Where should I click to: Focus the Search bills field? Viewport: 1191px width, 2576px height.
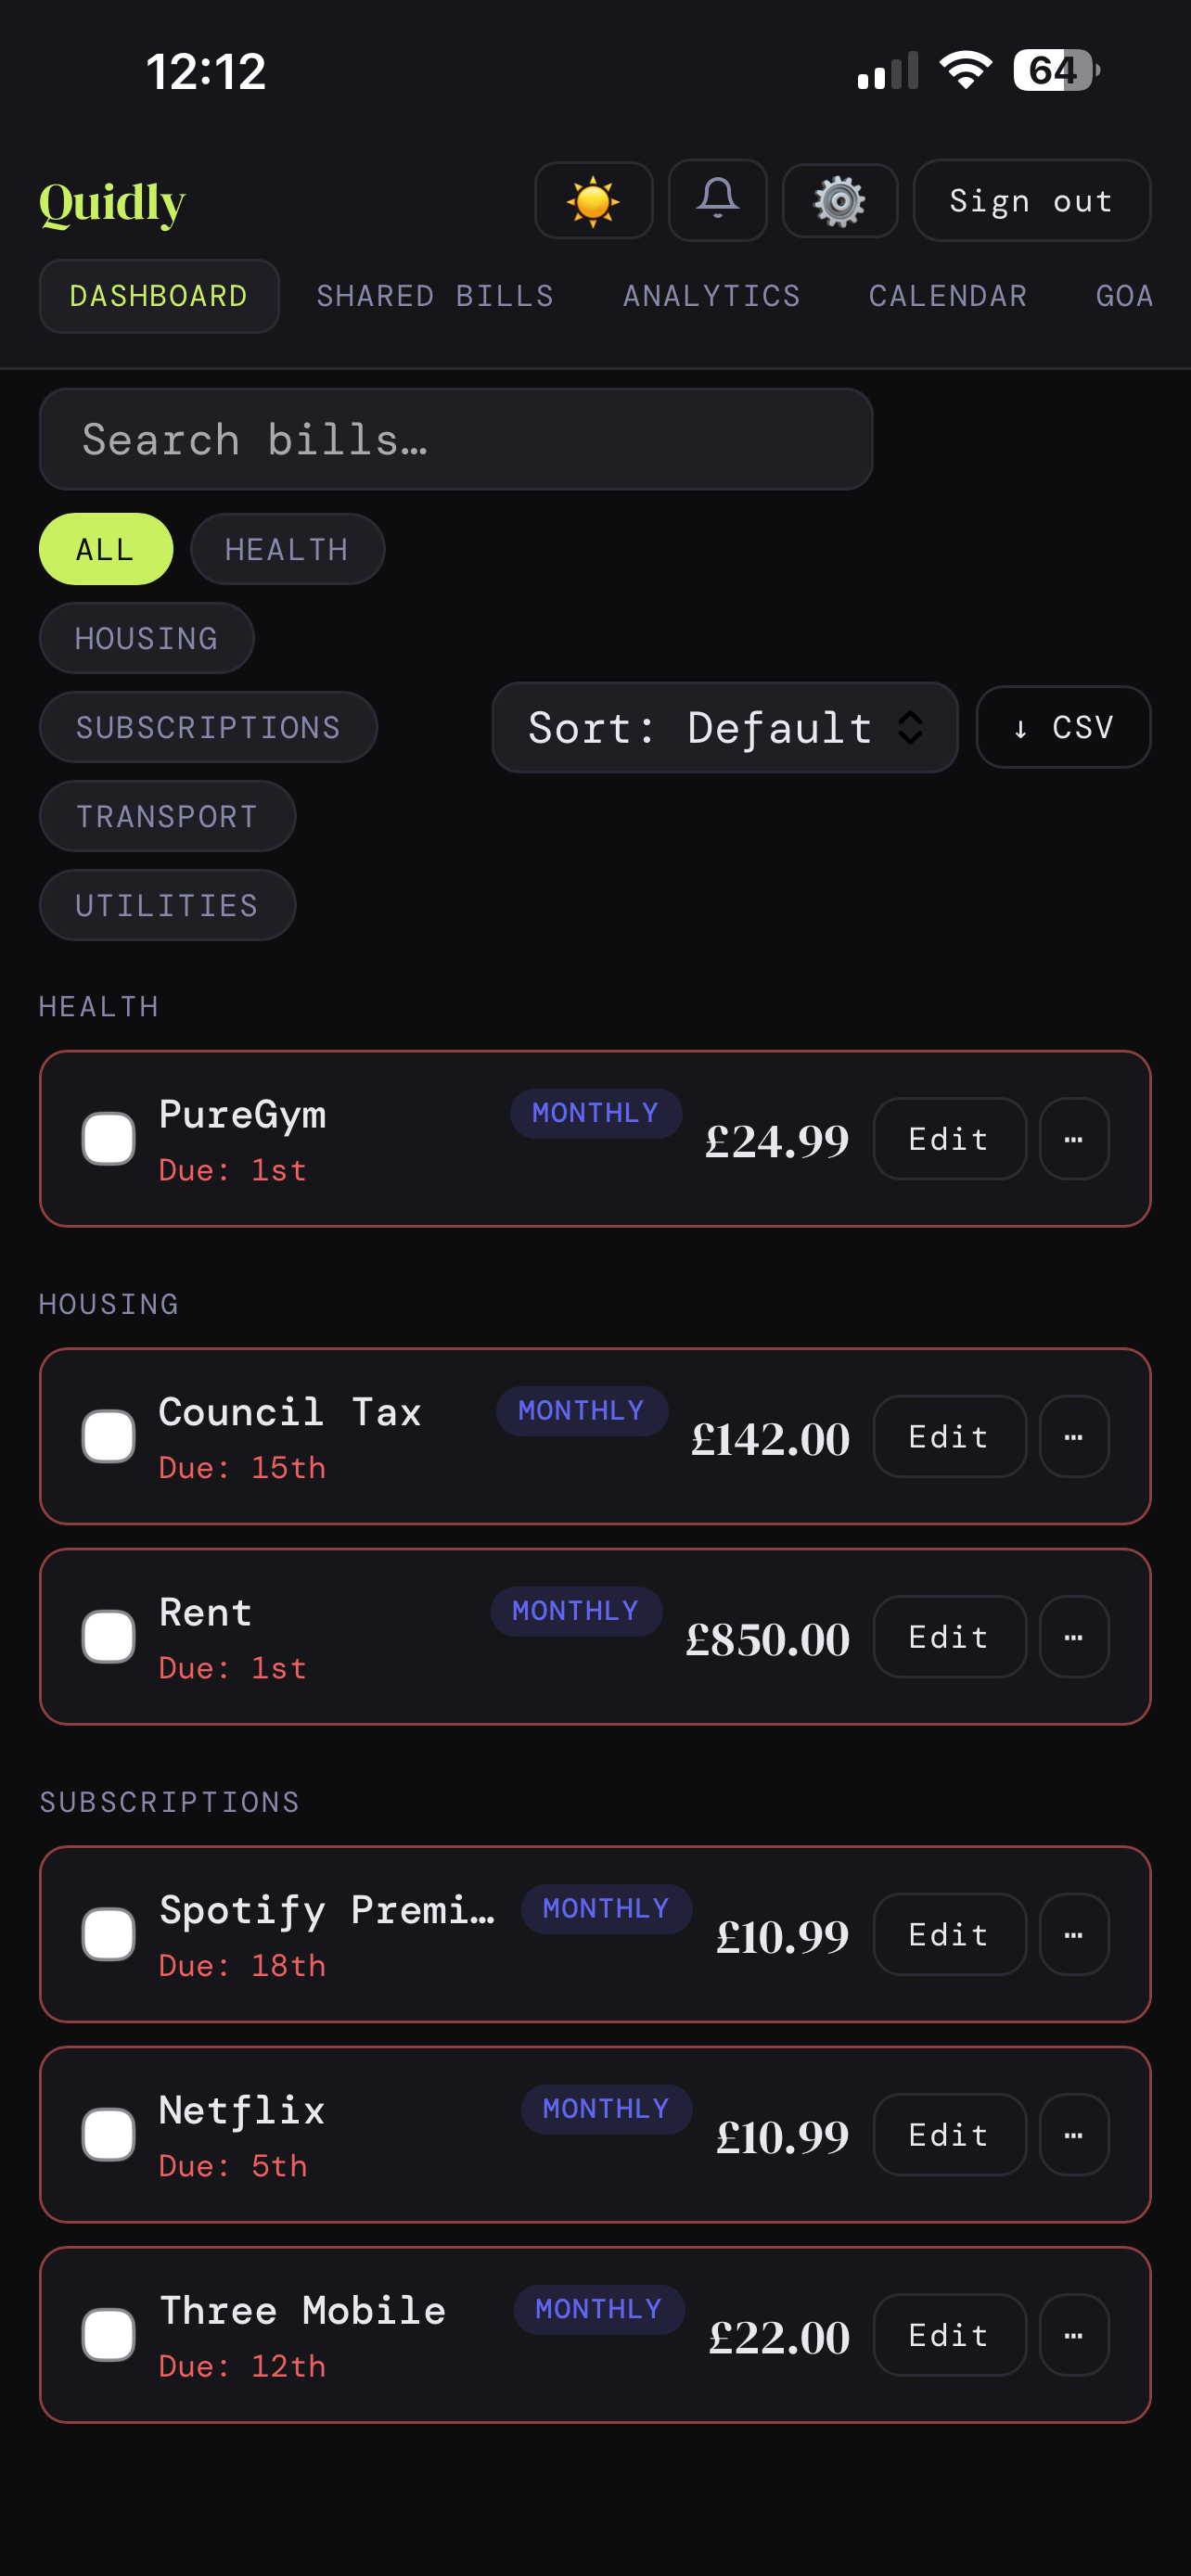coord(455,439)
